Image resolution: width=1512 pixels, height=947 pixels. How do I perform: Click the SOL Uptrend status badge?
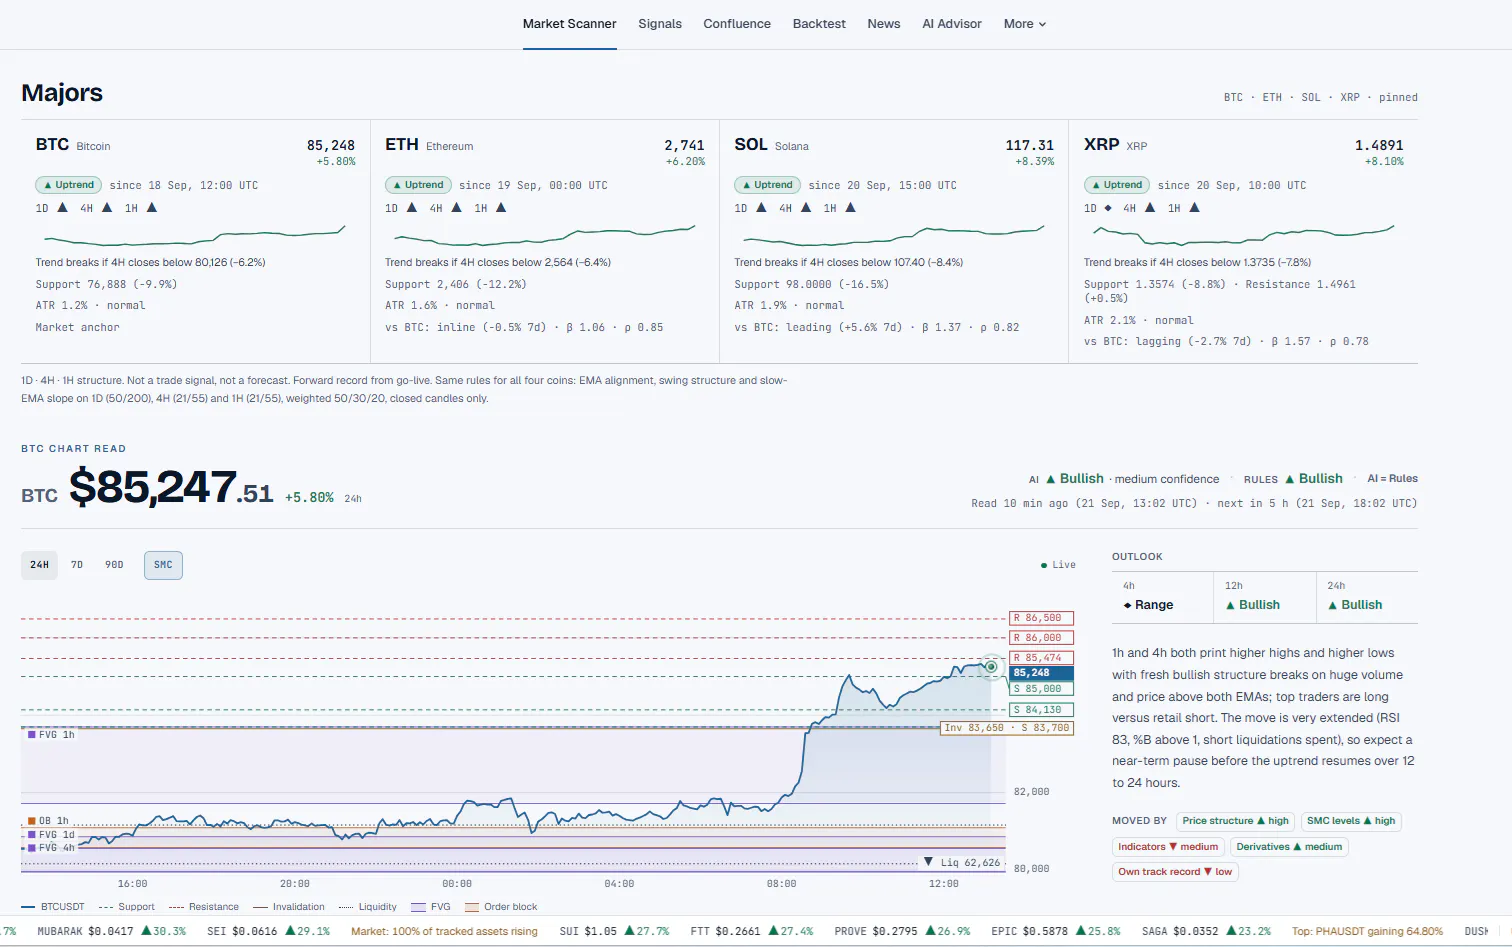tap(767, 185)
